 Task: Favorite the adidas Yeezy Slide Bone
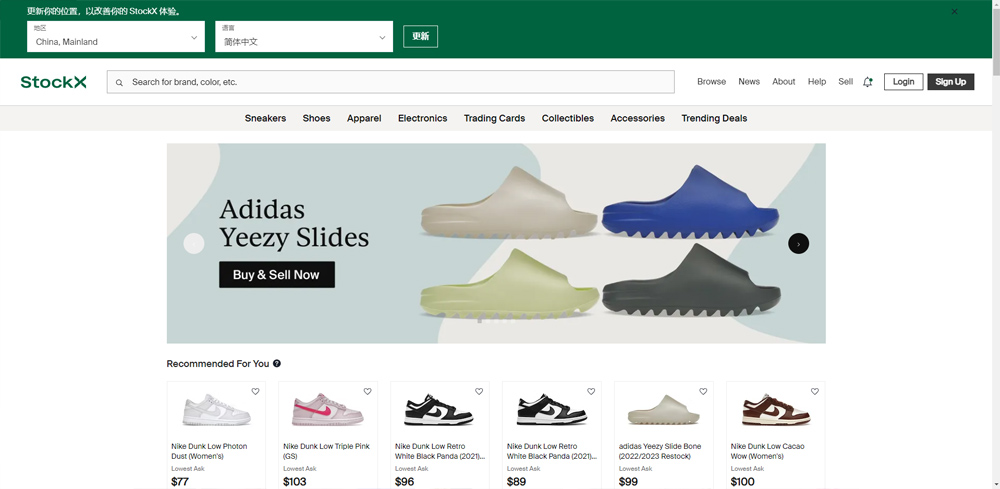(x=703, y=392)
